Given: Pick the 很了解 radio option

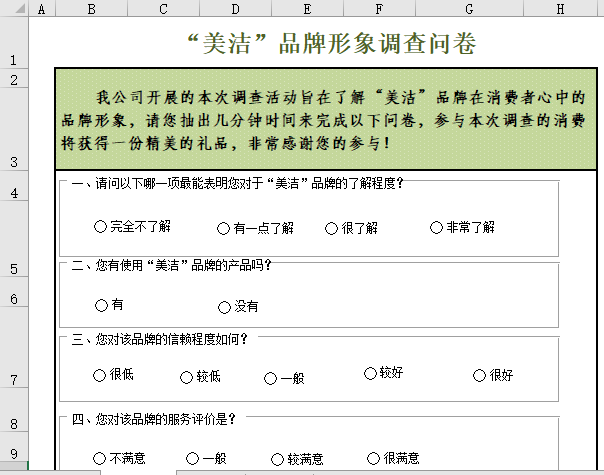Looking at the screenshot, I should [332, 227].
